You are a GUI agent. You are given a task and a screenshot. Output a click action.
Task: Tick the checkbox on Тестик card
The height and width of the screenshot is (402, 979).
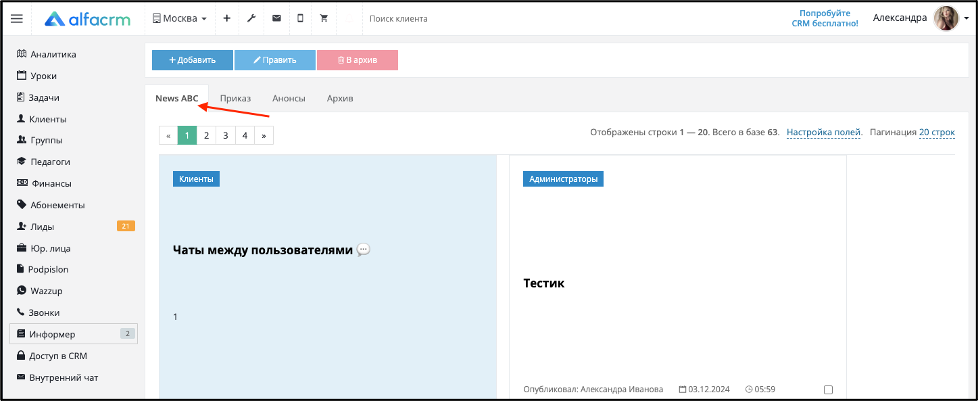click(x=829, y=390)
